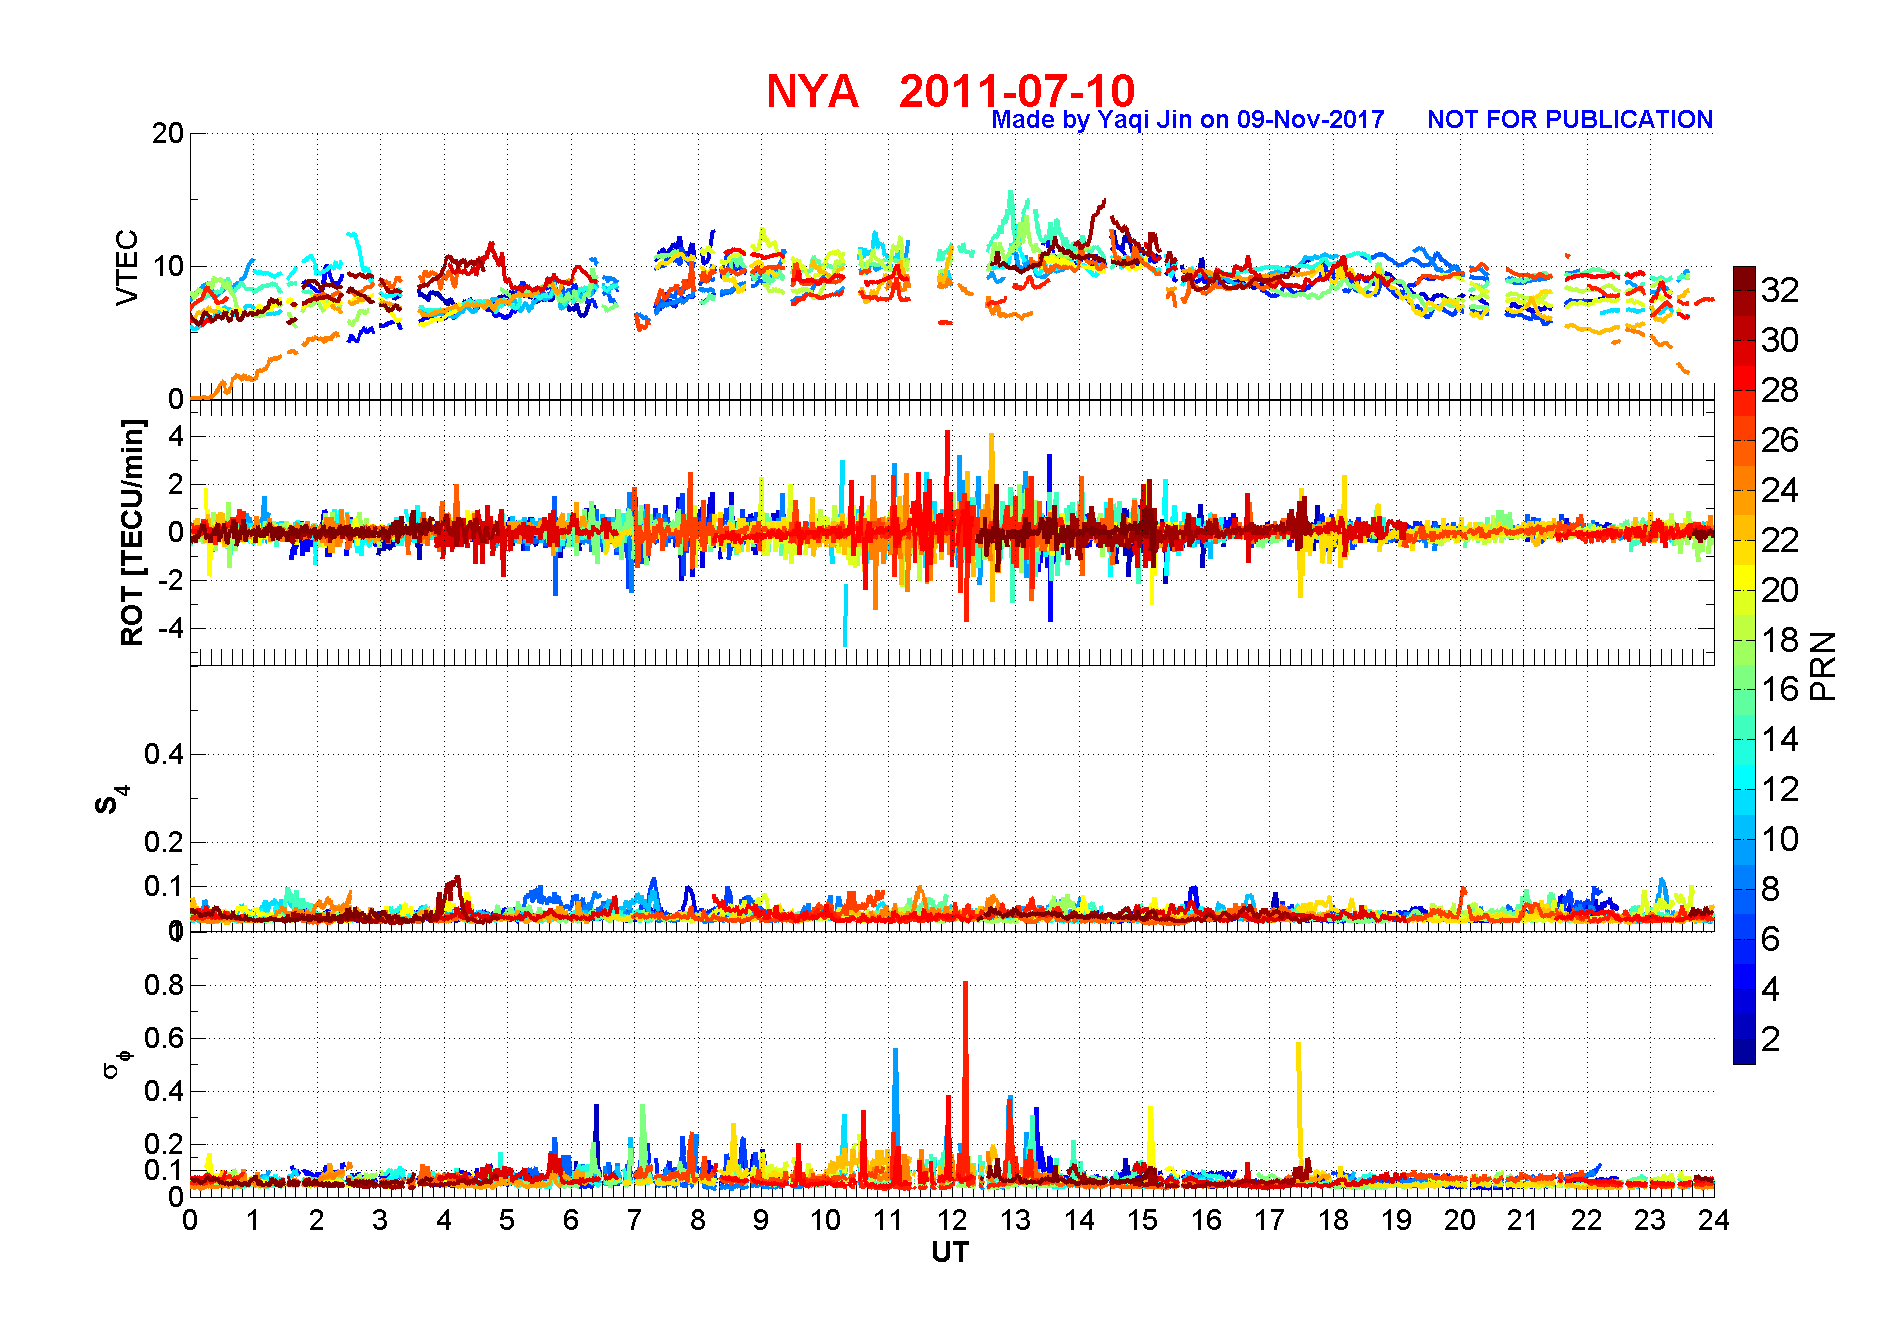Click the VTEC axis tick '20'
Screen dimensions: 1904x1330
pyautogui.click(x=168, y=133)
